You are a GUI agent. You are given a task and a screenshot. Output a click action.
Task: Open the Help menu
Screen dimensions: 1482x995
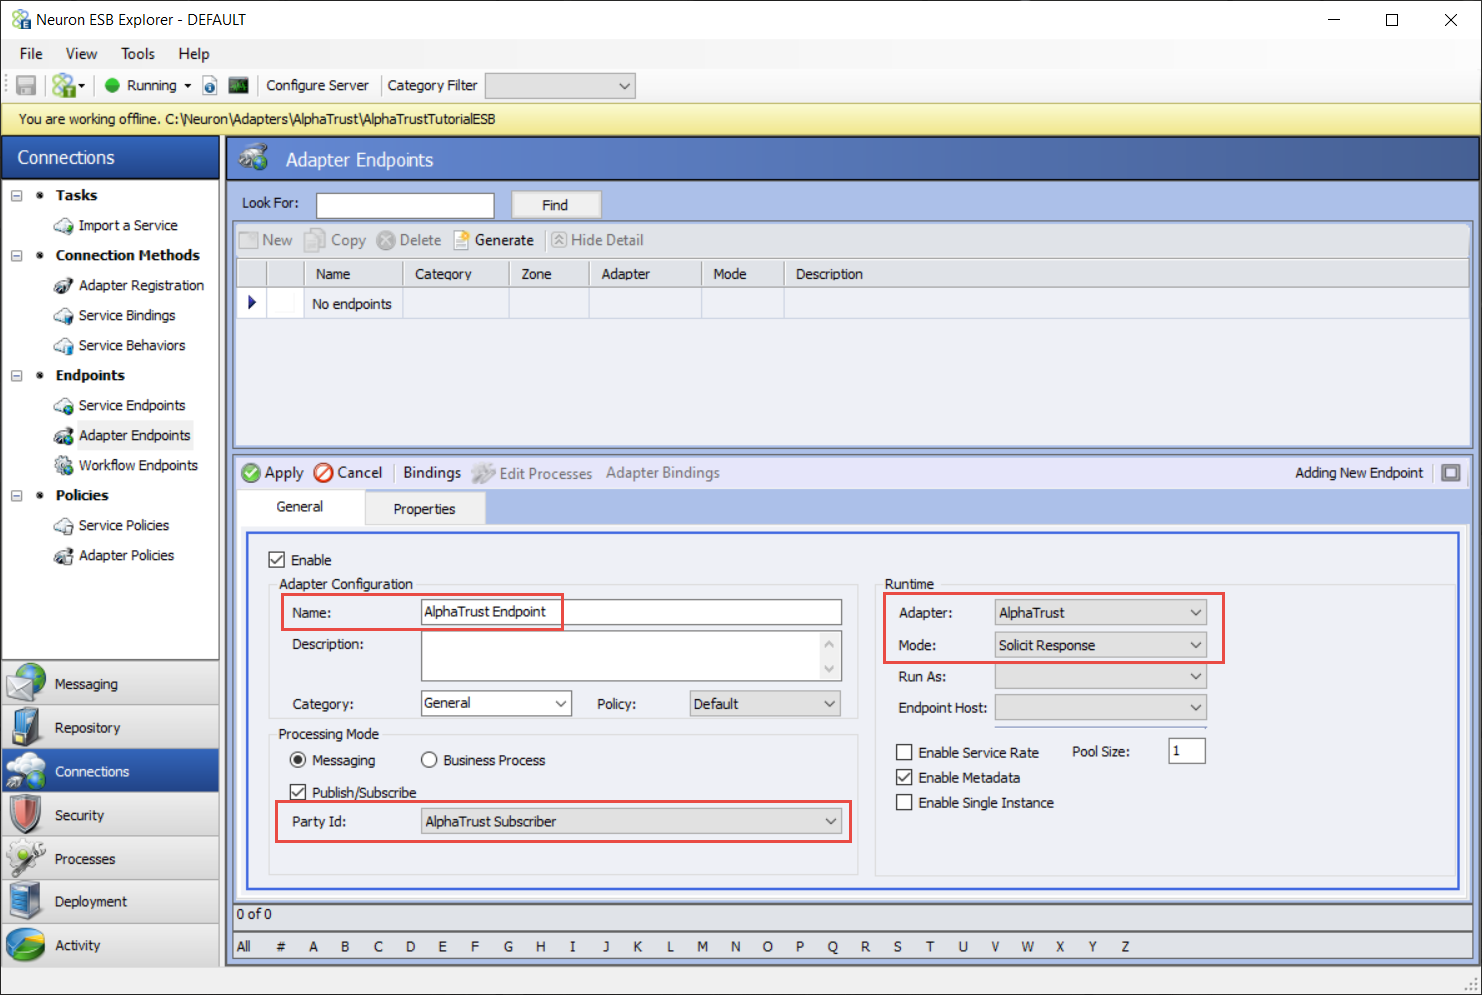pyautogui.click(x=194, y=54)
